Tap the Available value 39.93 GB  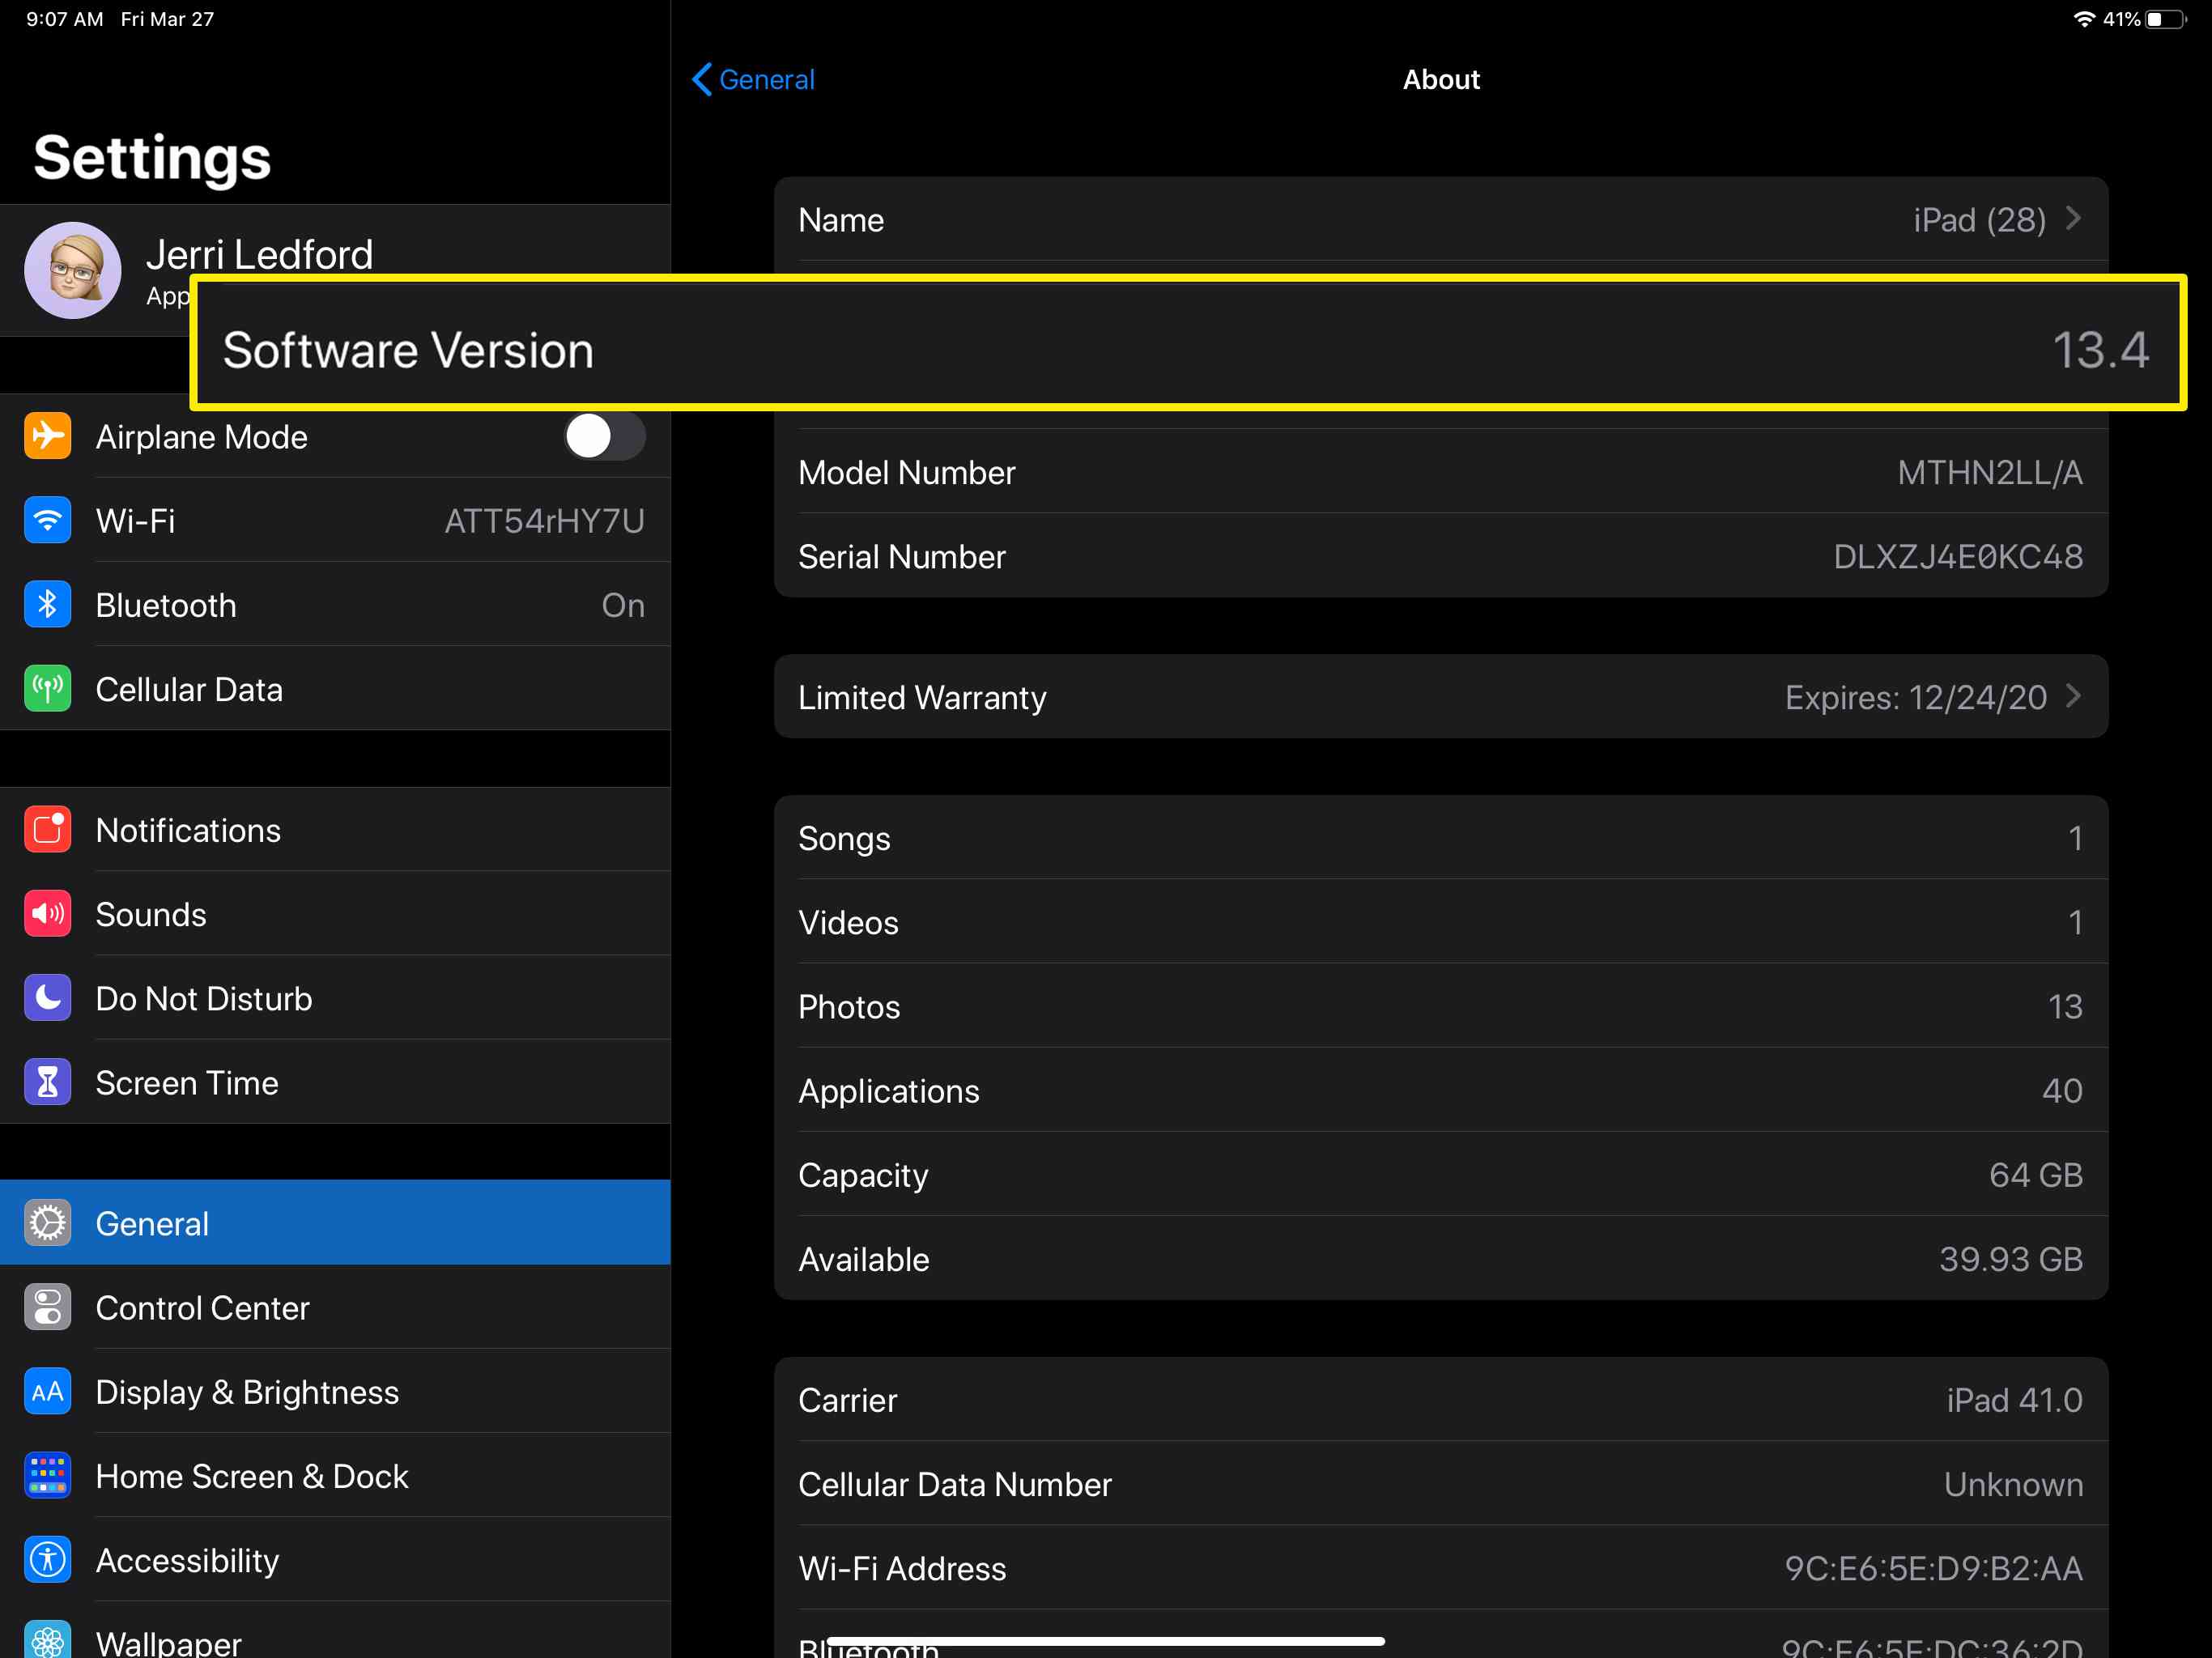click(2011, 1258)
